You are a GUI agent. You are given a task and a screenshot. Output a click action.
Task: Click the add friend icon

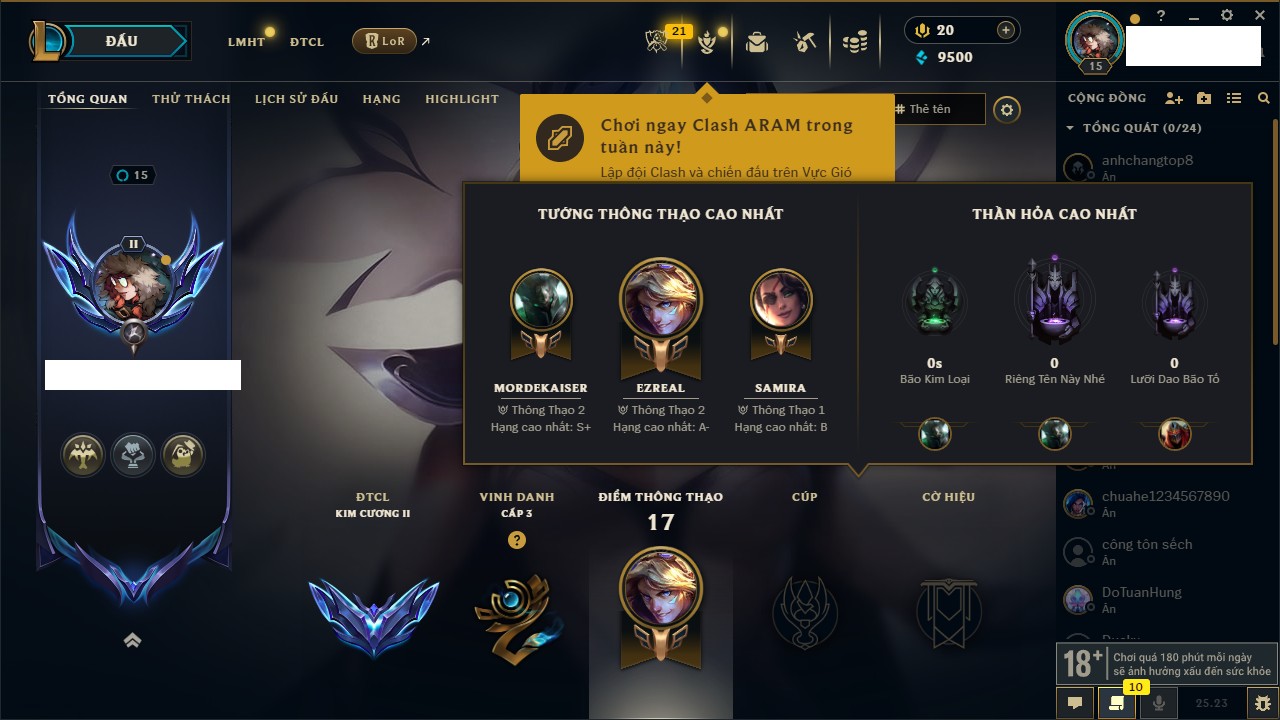(1174, 98)
